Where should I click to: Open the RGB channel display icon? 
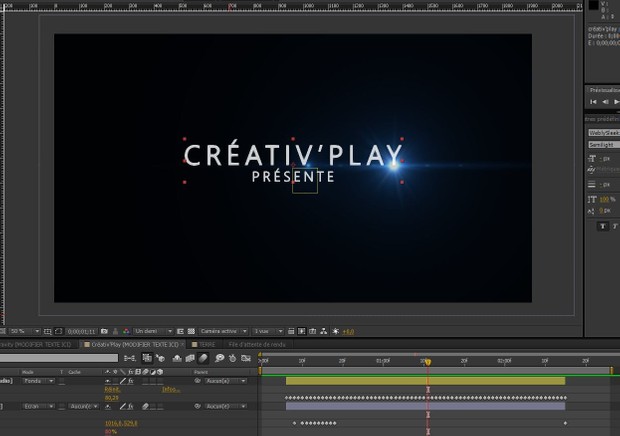click(x=126, y=331)
